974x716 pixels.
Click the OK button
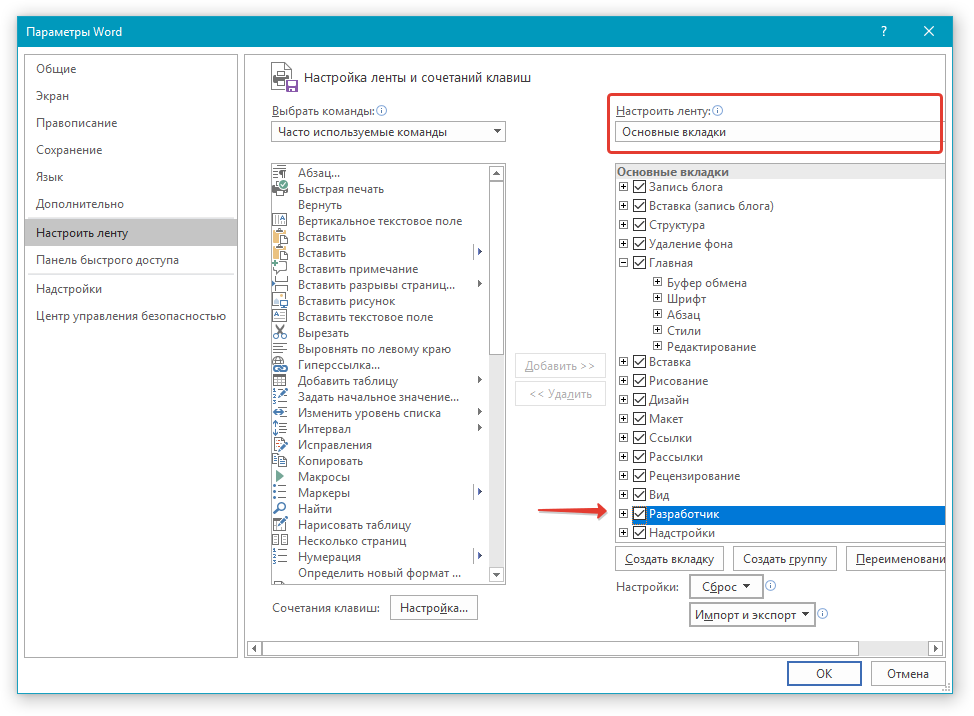pos(824,674)
